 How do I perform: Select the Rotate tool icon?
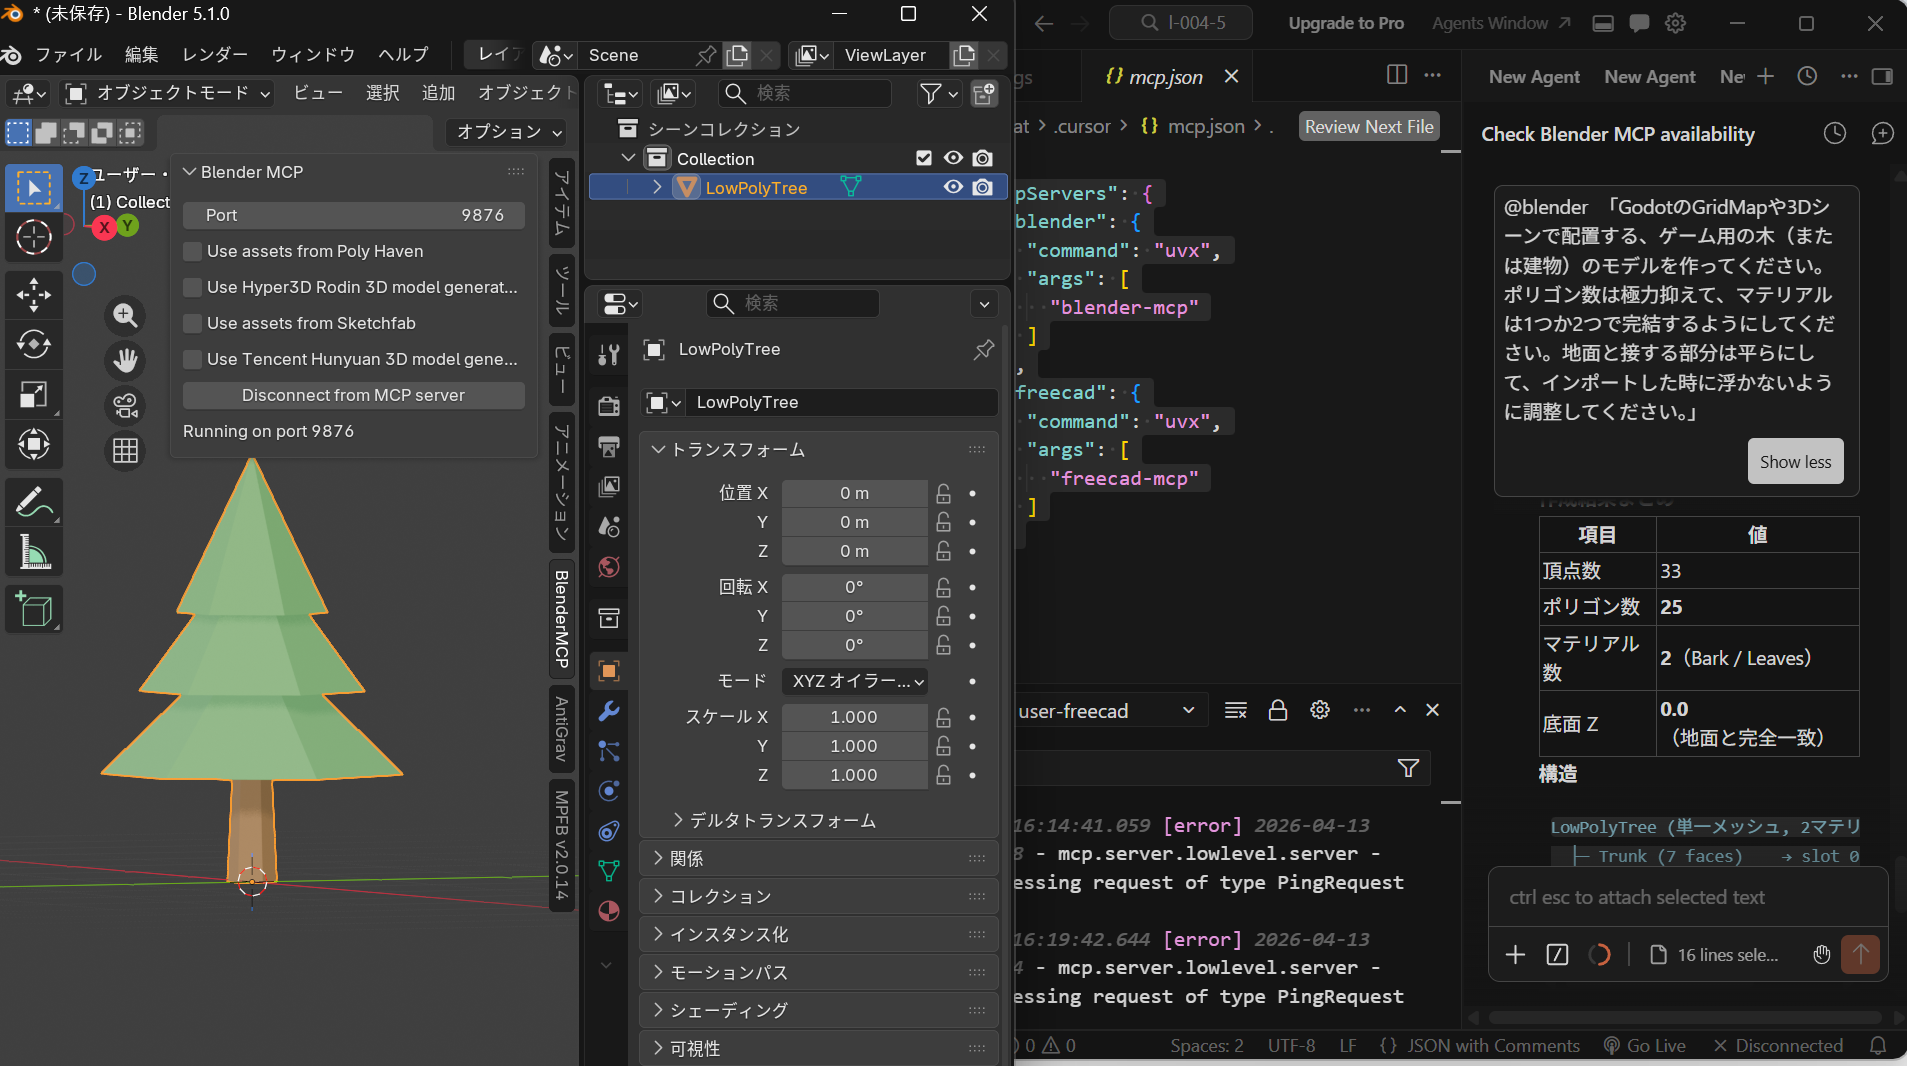point(33,344)
